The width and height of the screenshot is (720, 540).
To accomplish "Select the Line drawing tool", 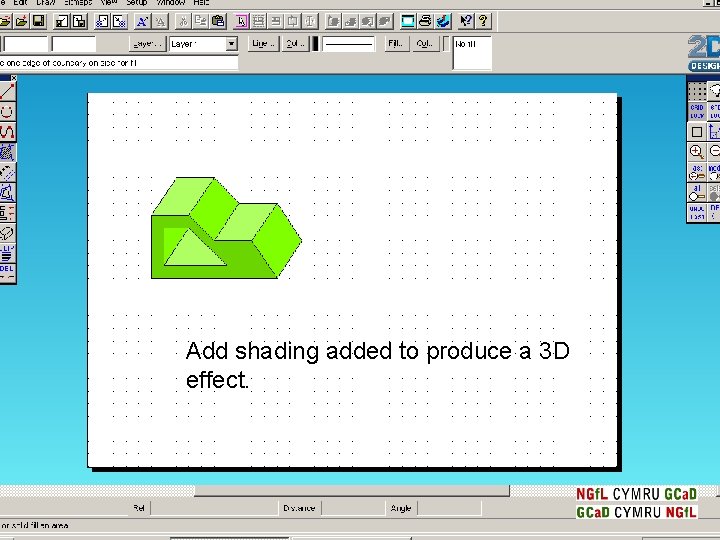I will (x=7, y=91).
